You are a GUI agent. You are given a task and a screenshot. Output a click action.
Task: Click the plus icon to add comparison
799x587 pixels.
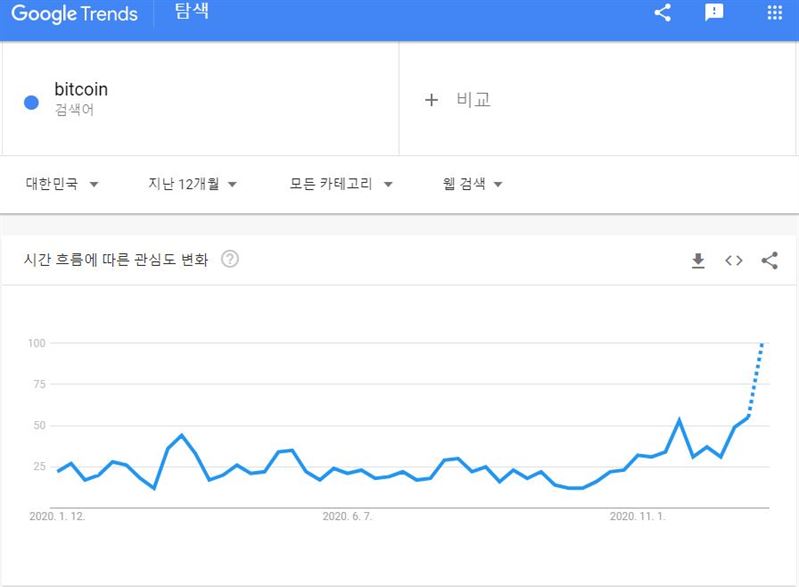[x=431, y=100]
